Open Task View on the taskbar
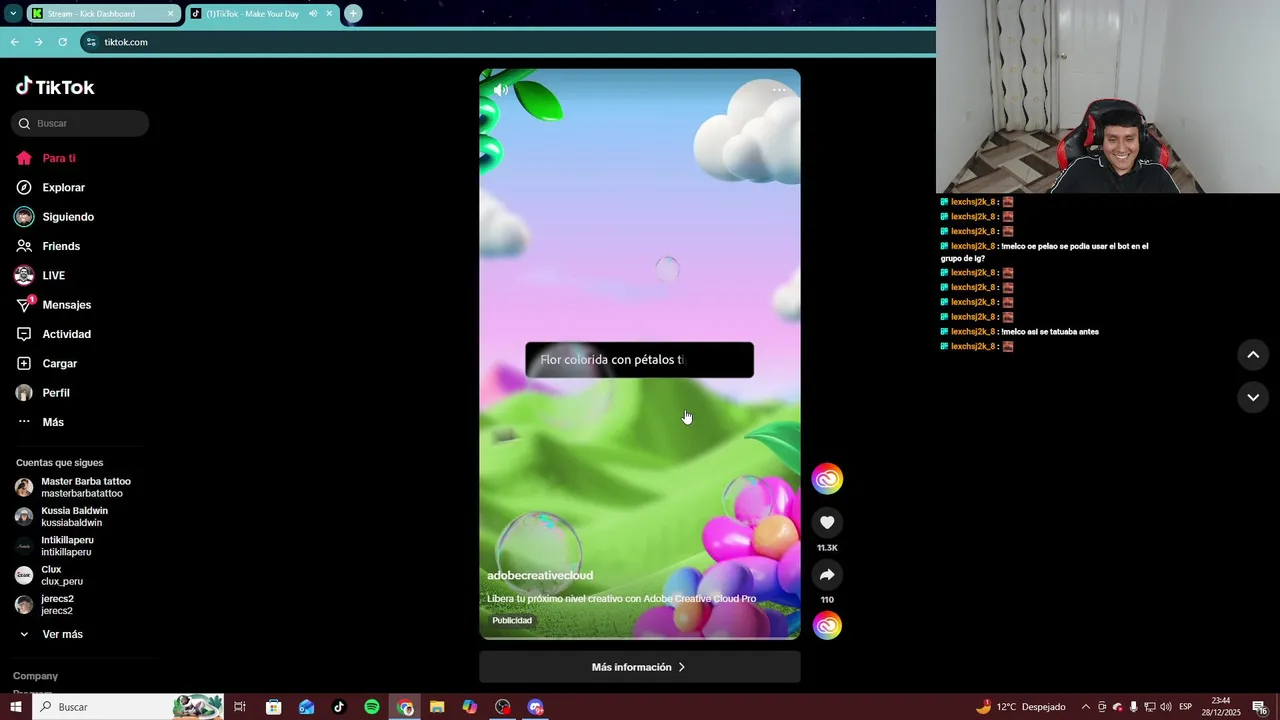 coord(240,707)
